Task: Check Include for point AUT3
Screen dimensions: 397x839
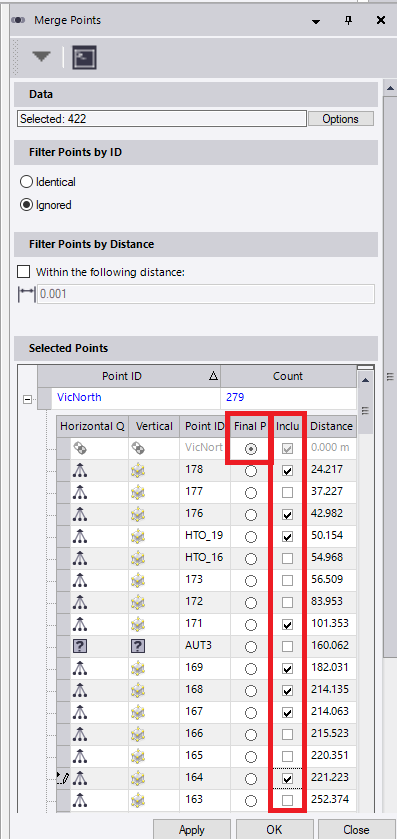Action: coord(288,646)
